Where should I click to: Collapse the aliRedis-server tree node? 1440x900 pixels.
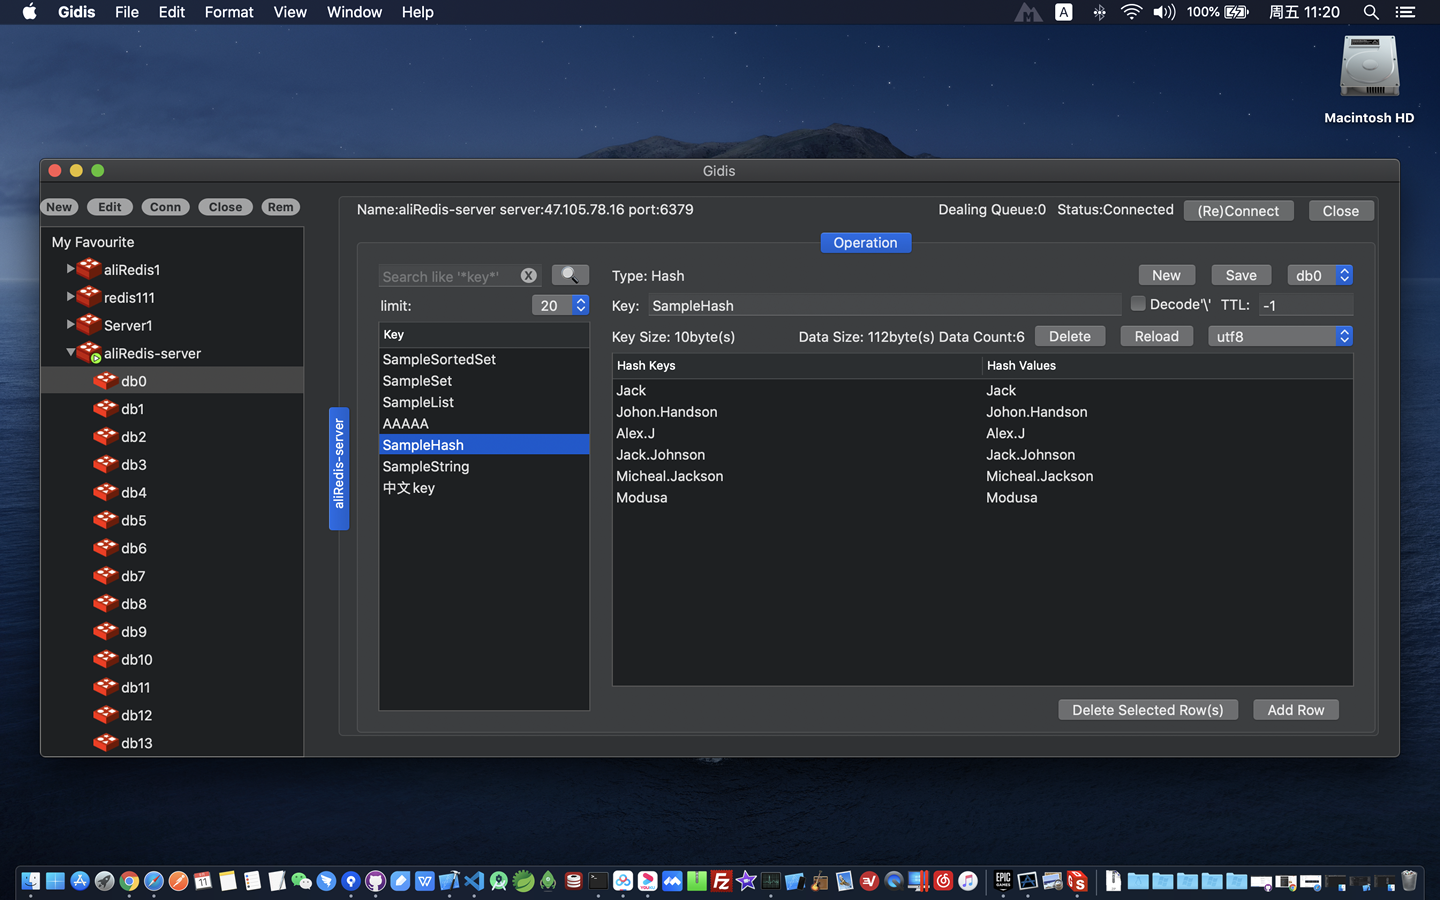(x=70, y=353)
